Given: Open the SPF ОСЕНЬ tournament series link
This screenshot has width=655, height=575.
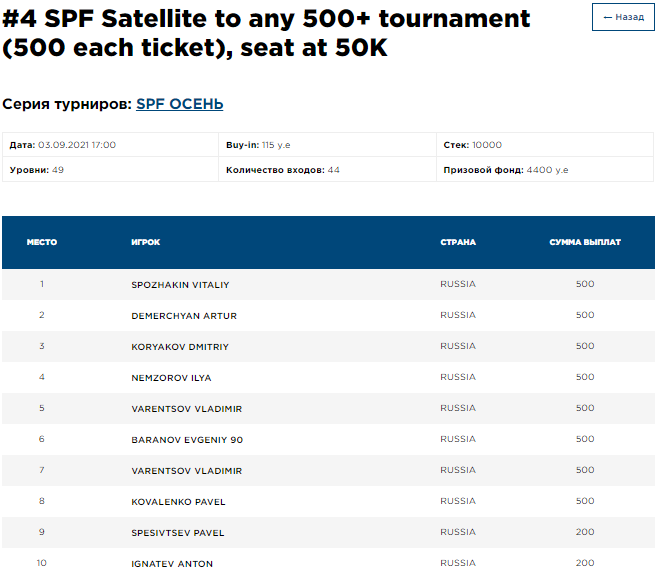Looking at the screenshot, I should [179, 104].
